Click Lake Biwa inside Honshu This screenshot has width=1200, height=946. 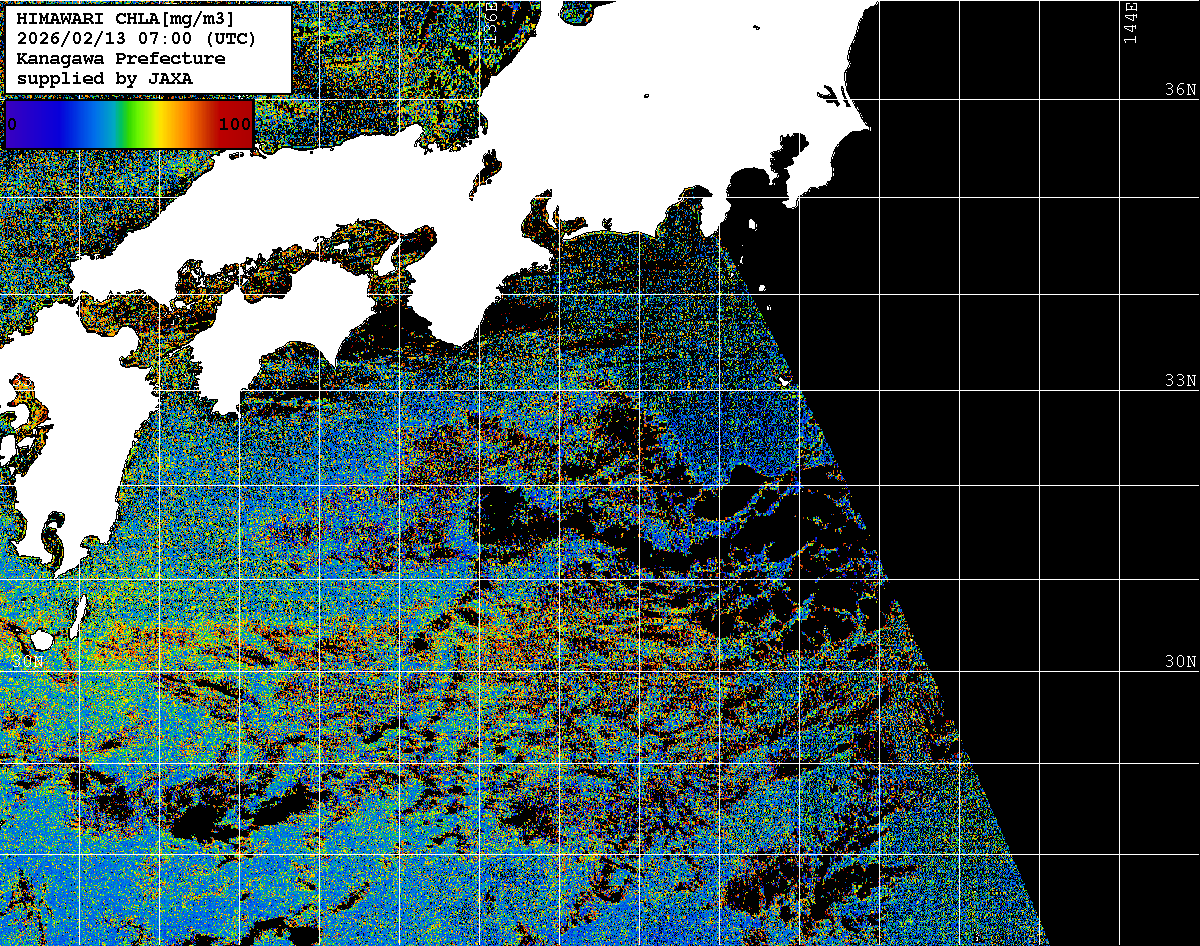pyautogui.click(x=488, y=170)
